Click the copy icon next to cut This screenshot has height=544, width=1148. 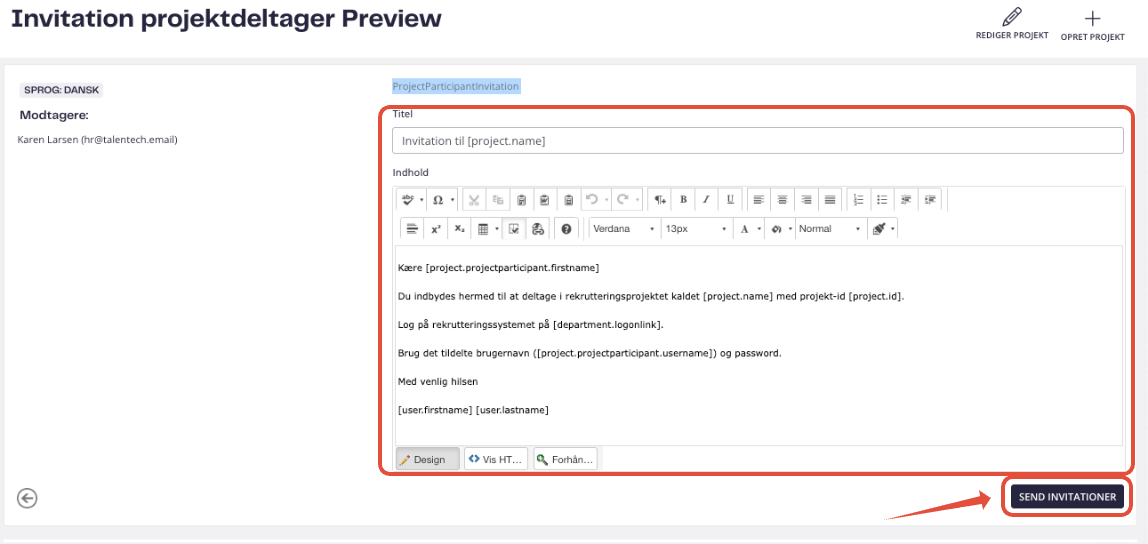(x=497, y=199)
